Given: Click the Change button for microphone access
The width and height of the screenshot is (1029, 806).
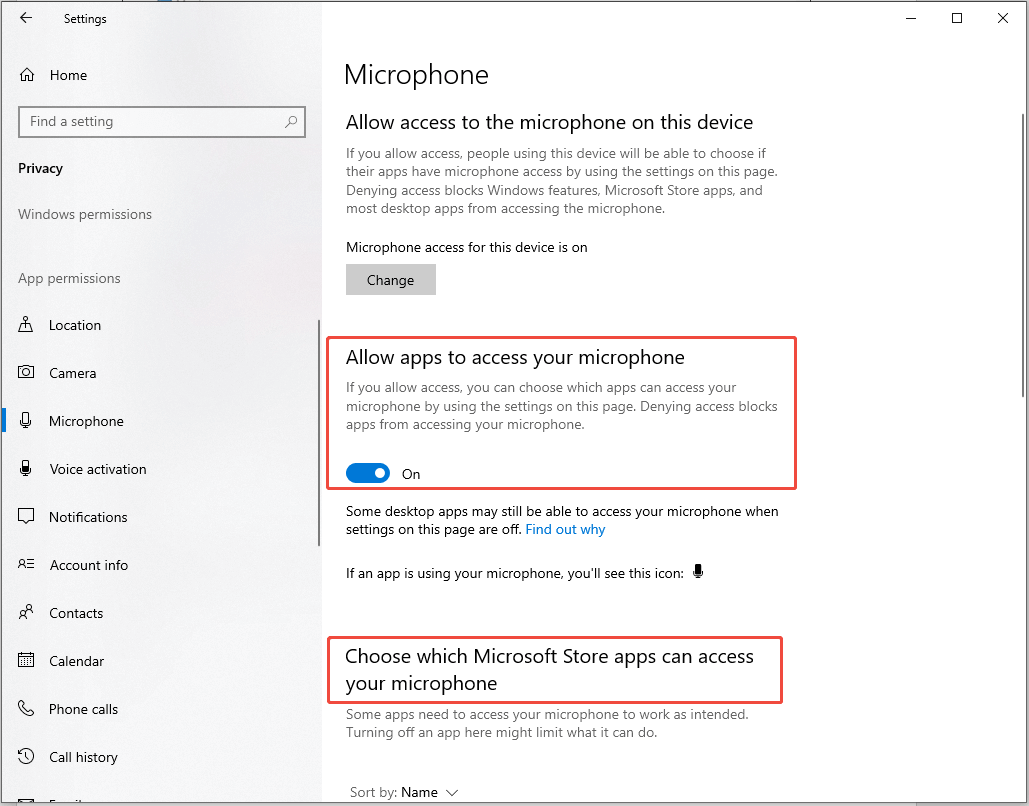Looking at the screenshot, I should [x=390, y=279].
